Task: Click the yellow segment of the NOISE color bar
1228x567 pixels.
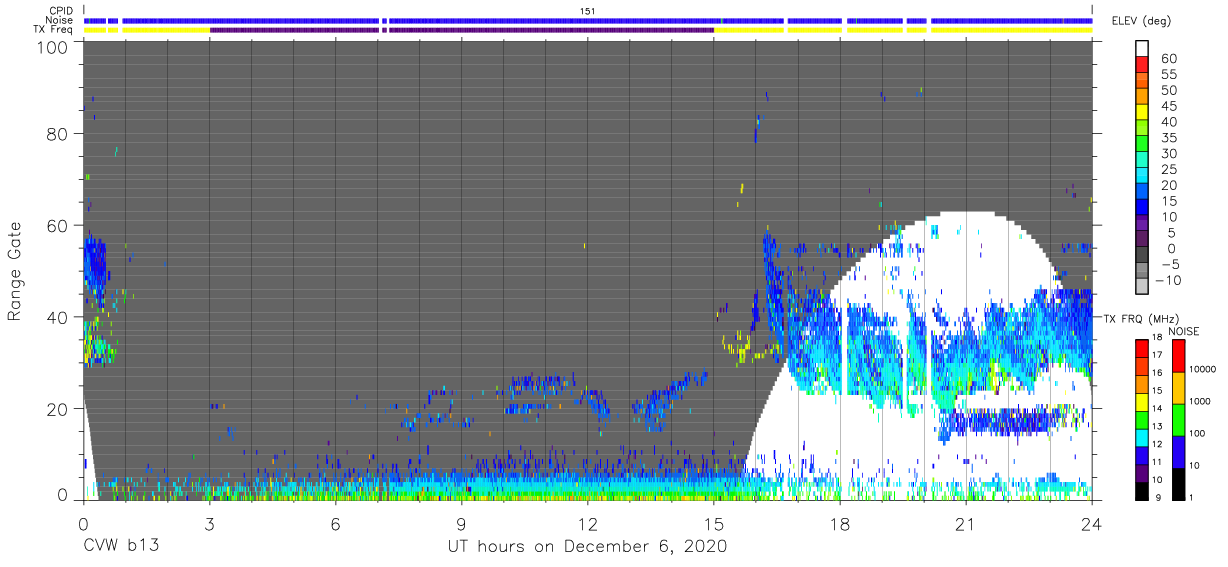Action: (x=1177, y=387)
